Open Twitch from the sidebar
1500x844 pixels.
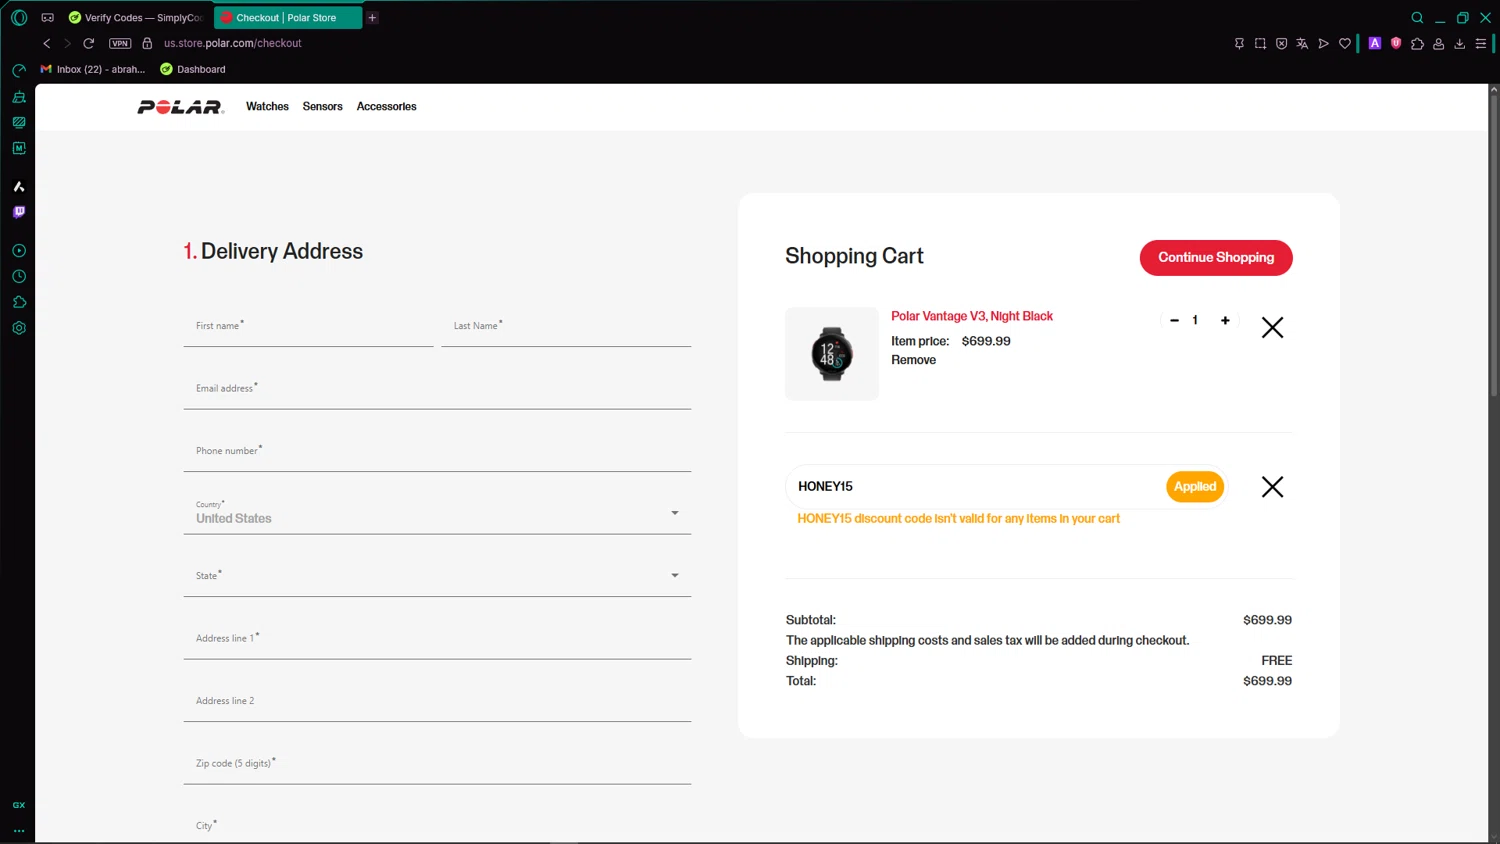19,212
